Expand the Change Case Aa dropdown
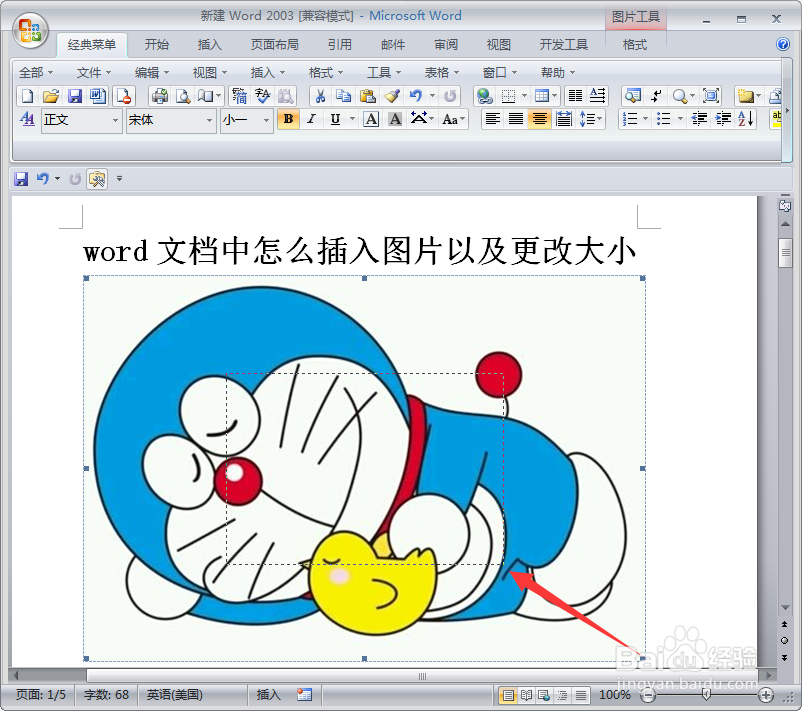802x711 pixels. pos(454,120)
